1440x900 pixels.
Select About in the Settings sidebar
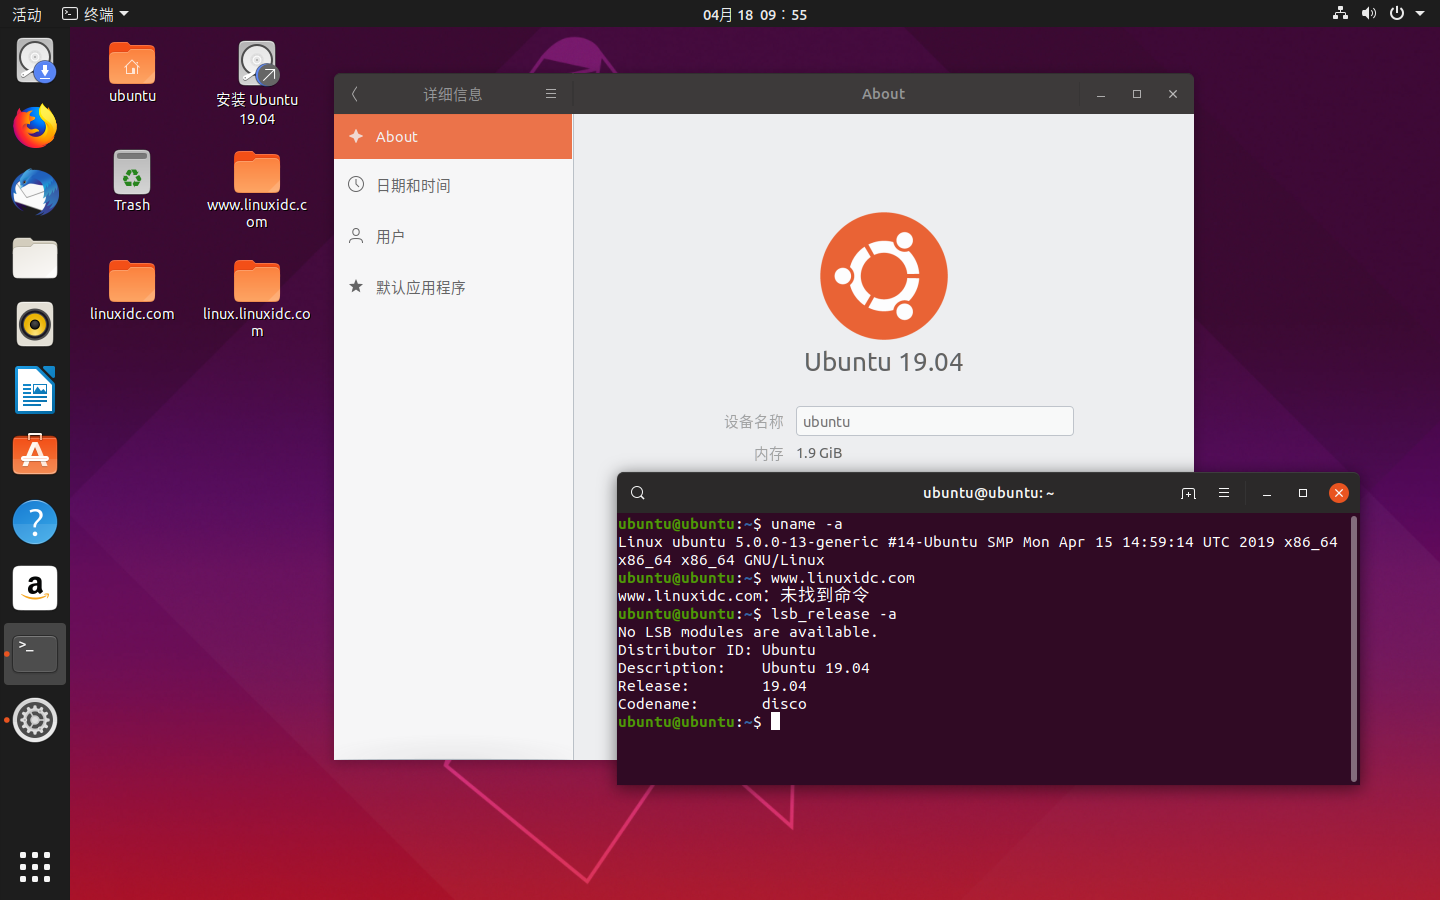(x=453, y=137)
